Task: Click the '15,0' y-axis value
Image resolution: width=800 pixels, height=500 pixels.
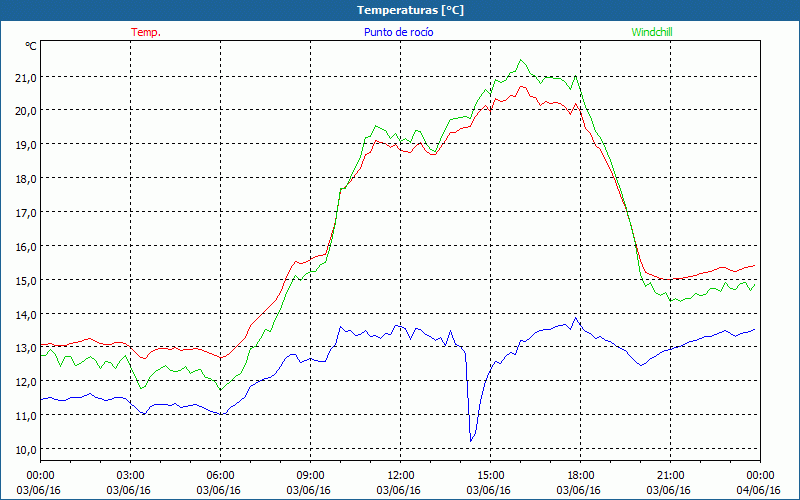Action: (x=26, y=281)
